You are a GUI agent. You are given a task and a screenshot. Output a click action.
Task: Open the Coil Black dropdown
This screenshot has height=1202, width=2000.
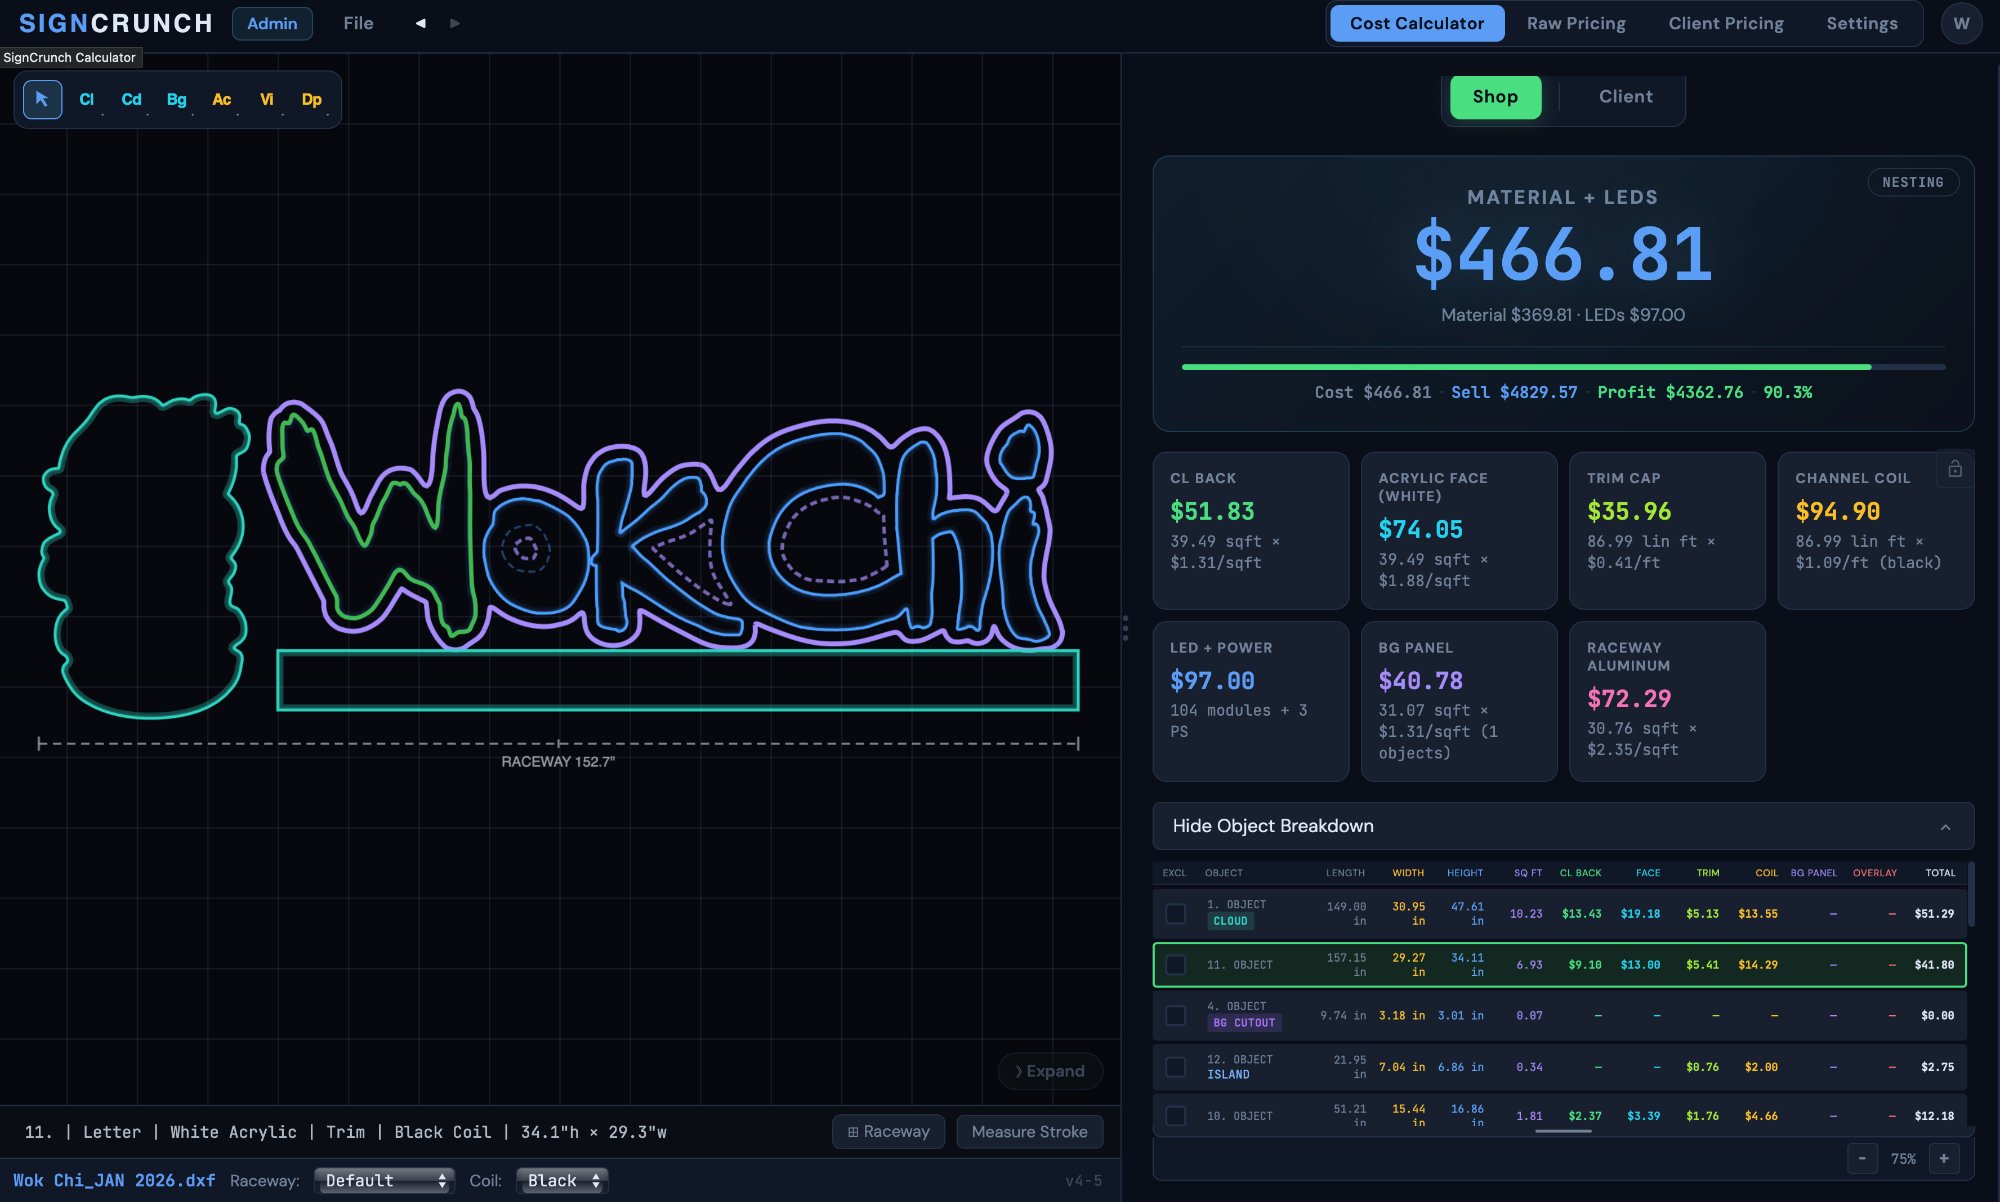(x=562, y=1181)
